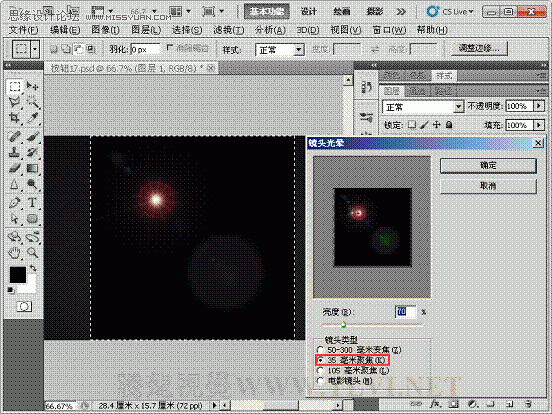Open the 视图(V) menu
Image resolution: width=552 pixels, height=414 pixels.
(x=346, y=30)
